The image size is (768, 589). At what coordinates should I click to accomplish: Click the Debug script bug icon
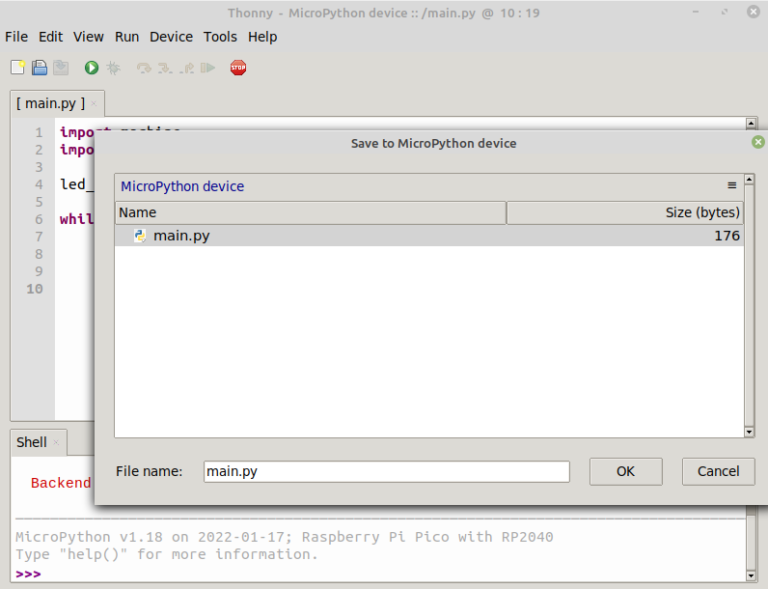click(x=113, y=68)
